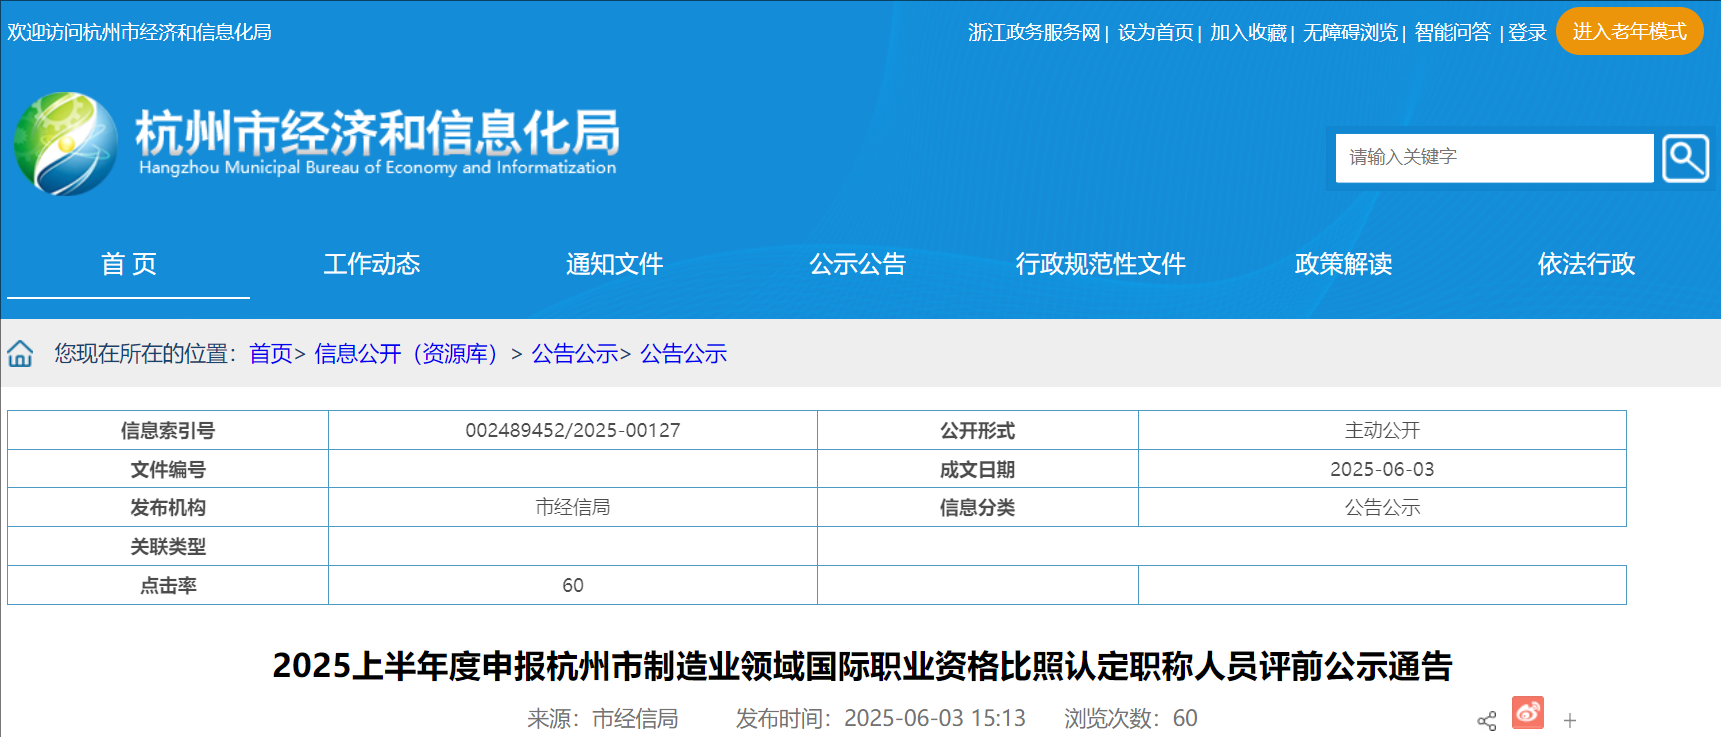
Task: Click the plus icon for more sharing
Action: [x=1570, y=720]
